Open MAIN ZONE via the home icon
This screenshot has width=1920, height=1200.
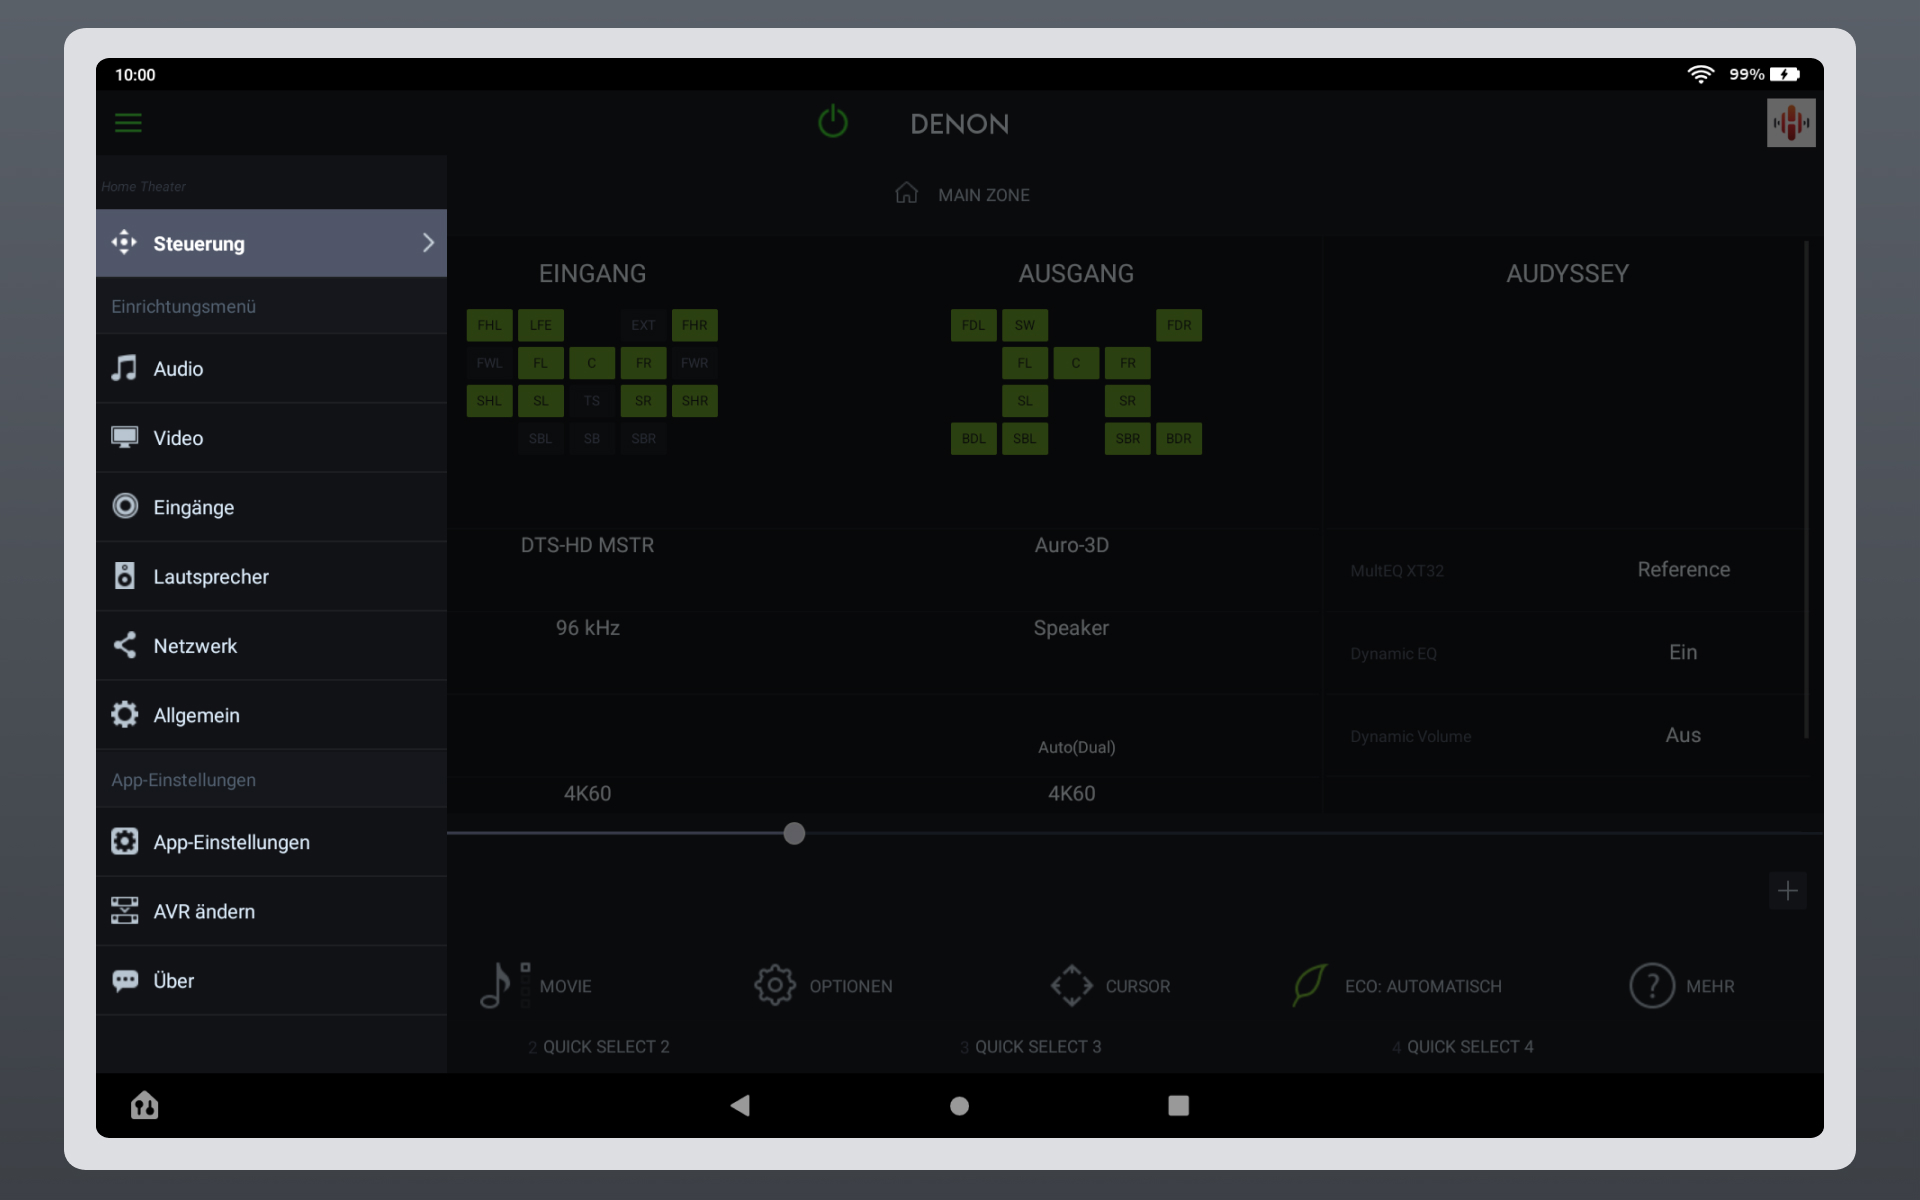click(907, 193)
